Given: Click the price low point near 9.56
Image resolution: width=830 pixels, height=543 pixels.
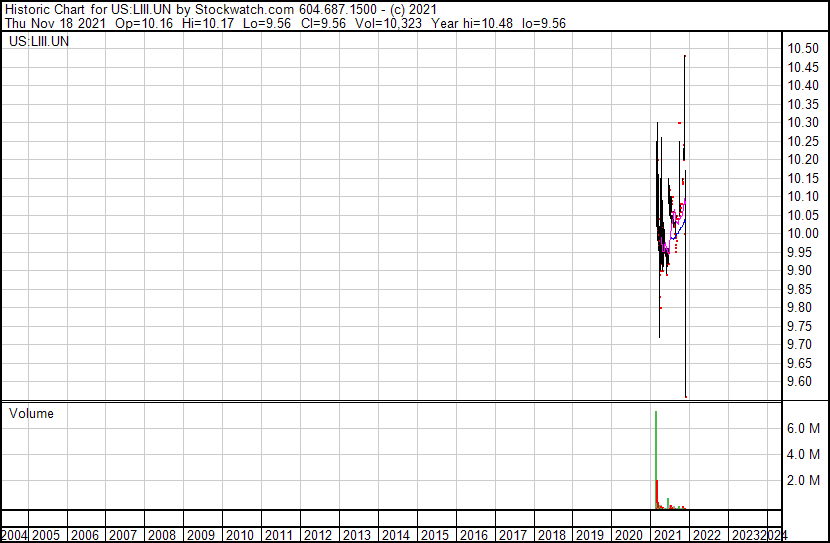Looking at the screenshot, I should 686,396.
